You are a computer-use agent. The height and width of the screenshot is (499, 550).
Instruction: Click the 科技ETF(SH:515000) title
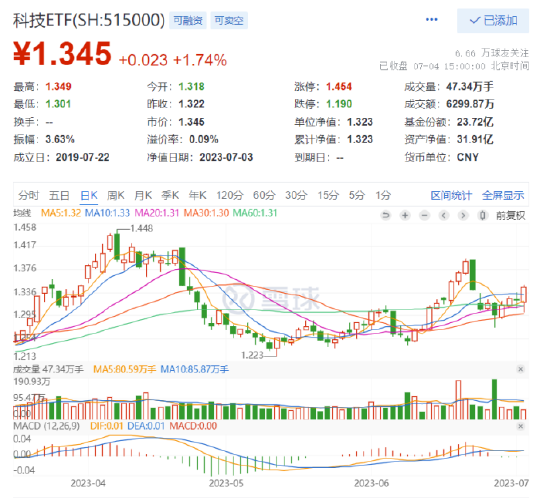point(89,20)
